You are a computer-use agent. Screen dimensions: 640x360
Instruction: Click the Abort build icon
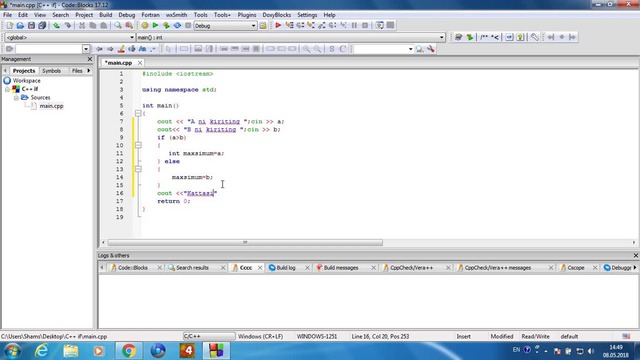click(x=188, y=25)
